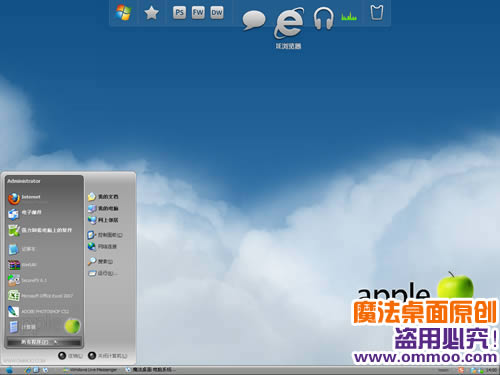Screen dimensions: 500x375
Task: Launch Dreamweaver via the DW dock icon
Action: [217, 13]
